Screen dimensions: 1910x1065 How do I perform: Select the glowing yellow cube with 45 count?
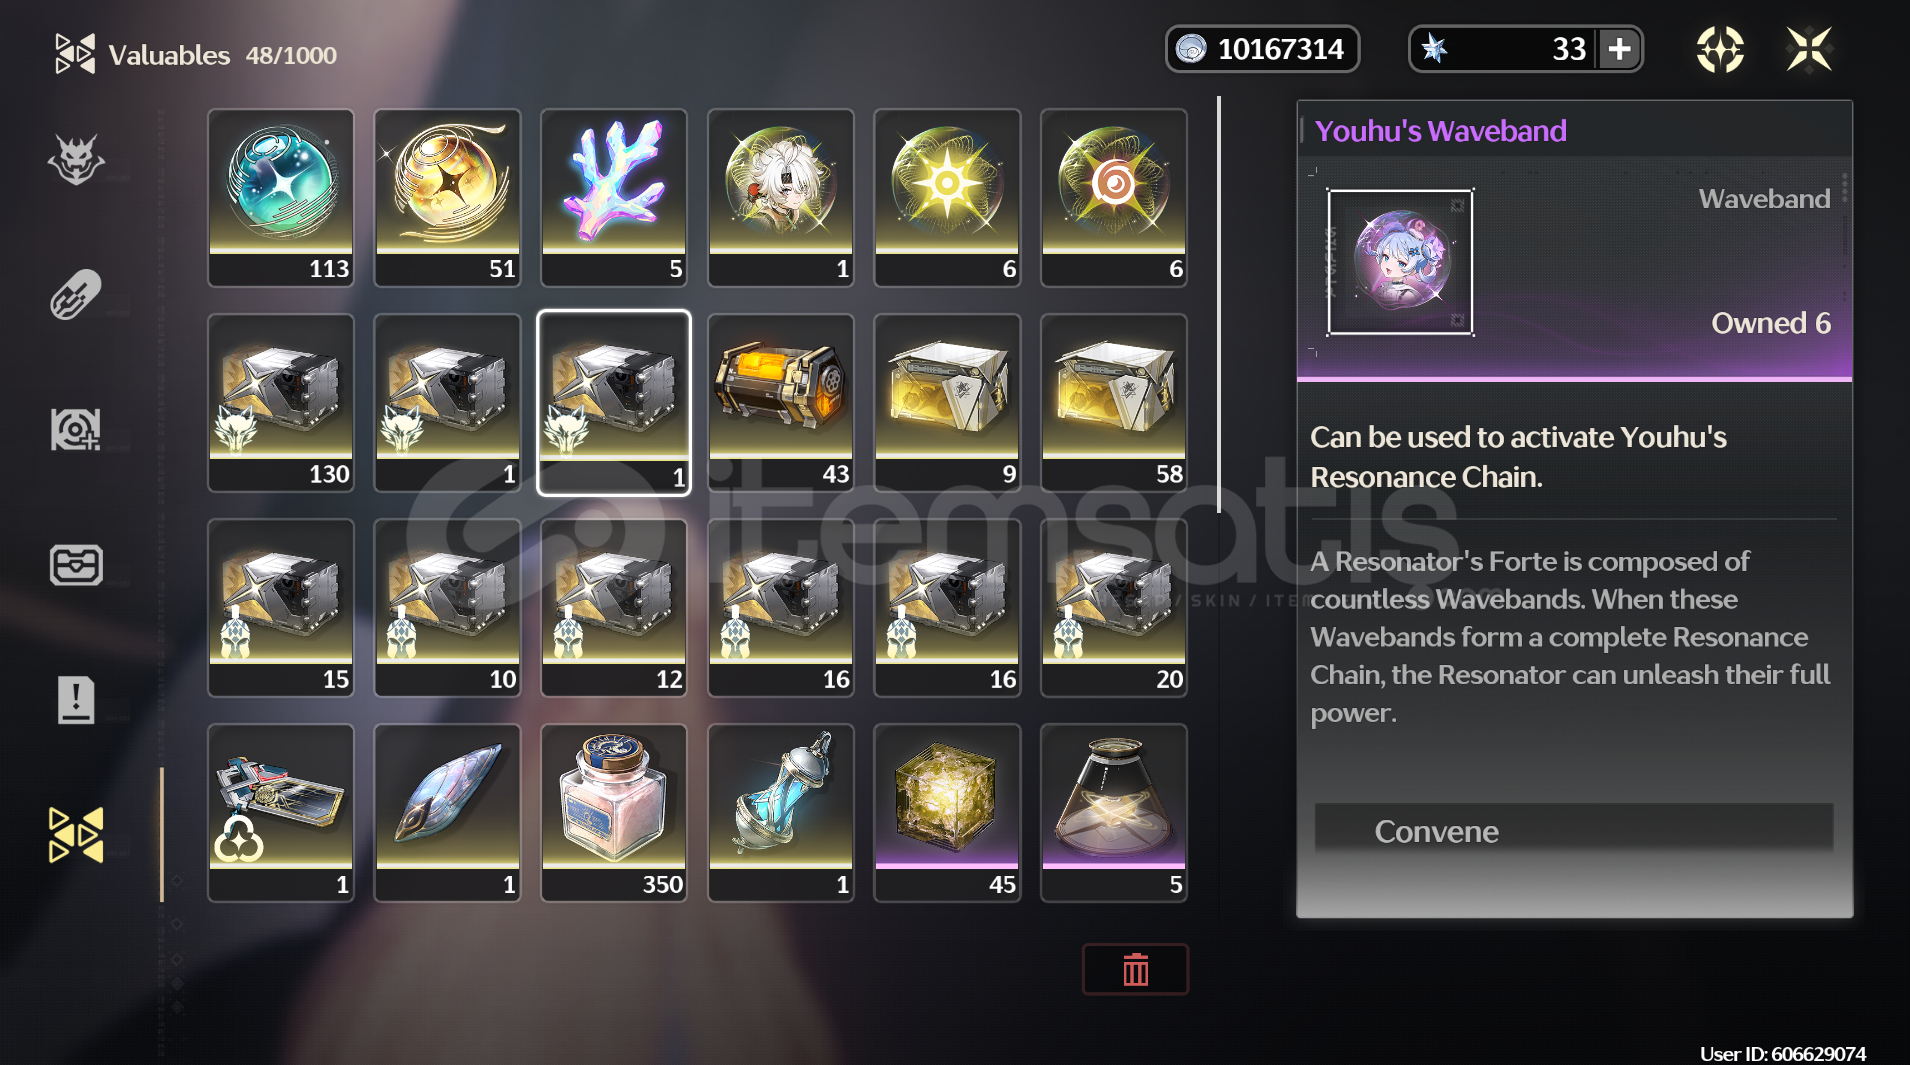(947, 813)
